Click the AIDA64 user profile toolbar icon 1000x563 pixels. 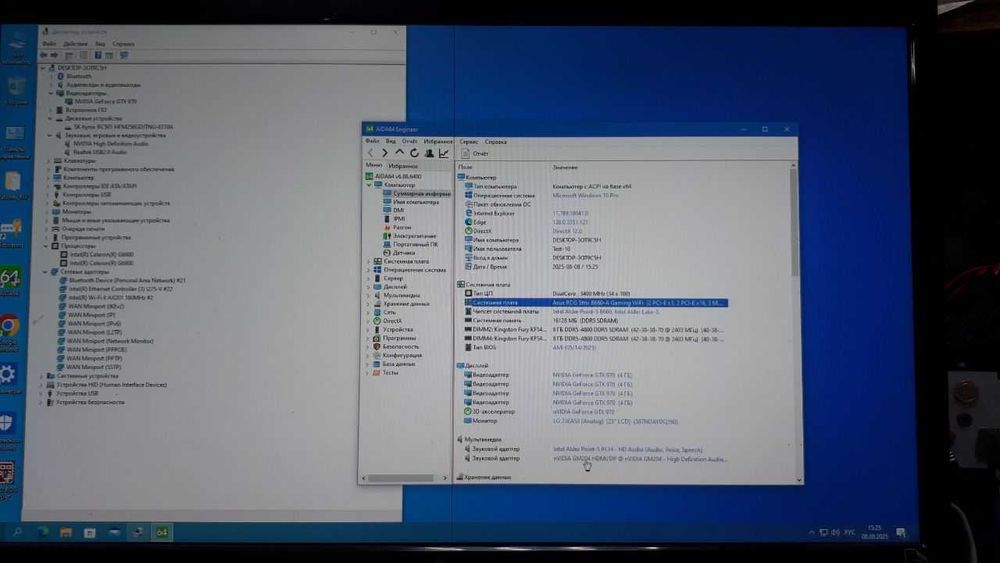pos(429,153)
